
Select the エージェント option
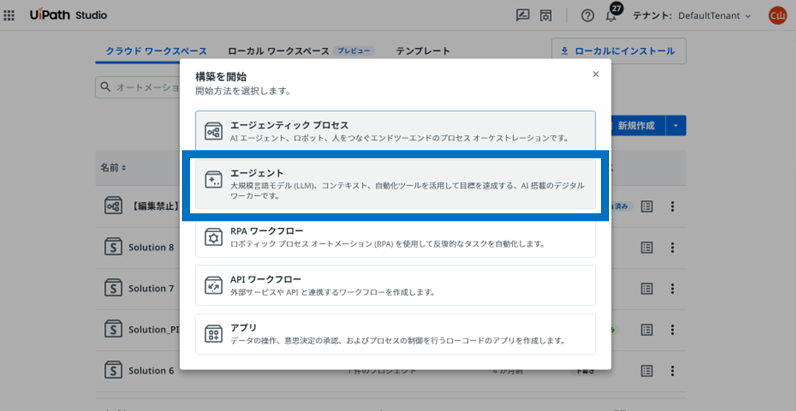(x=395, y=184)
